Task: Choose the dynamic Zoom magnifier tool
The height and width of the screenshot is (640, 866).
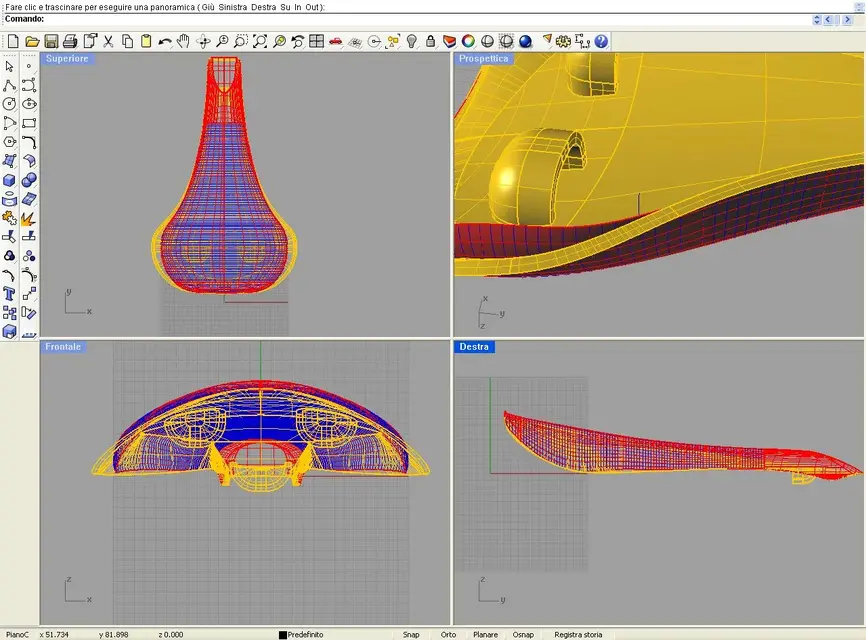Action: pyautogui.click(x=222, y=41)
